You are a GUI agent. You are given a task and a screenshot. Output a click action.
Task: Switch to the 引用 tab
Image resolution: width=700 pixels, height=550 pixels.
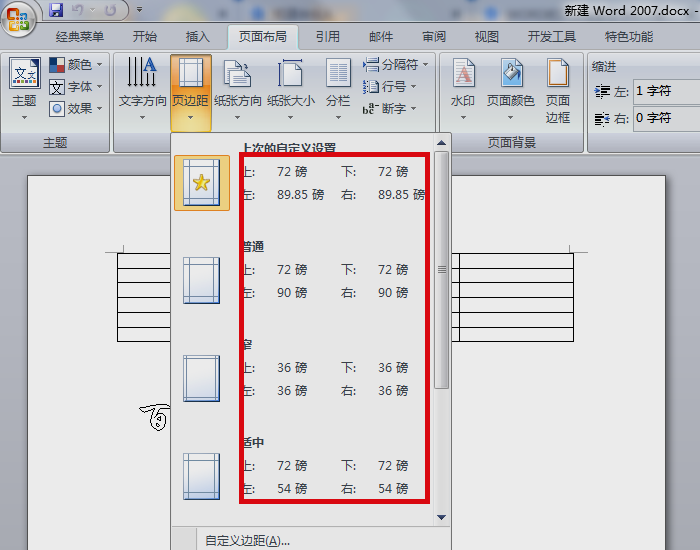[328, 37]
